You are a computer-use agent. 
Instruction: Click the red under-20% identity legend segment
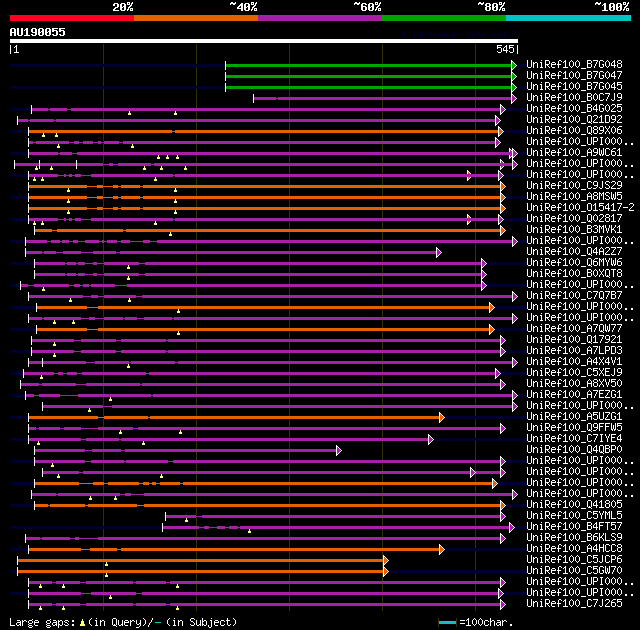pyautogui.click(x=72, y=18)
